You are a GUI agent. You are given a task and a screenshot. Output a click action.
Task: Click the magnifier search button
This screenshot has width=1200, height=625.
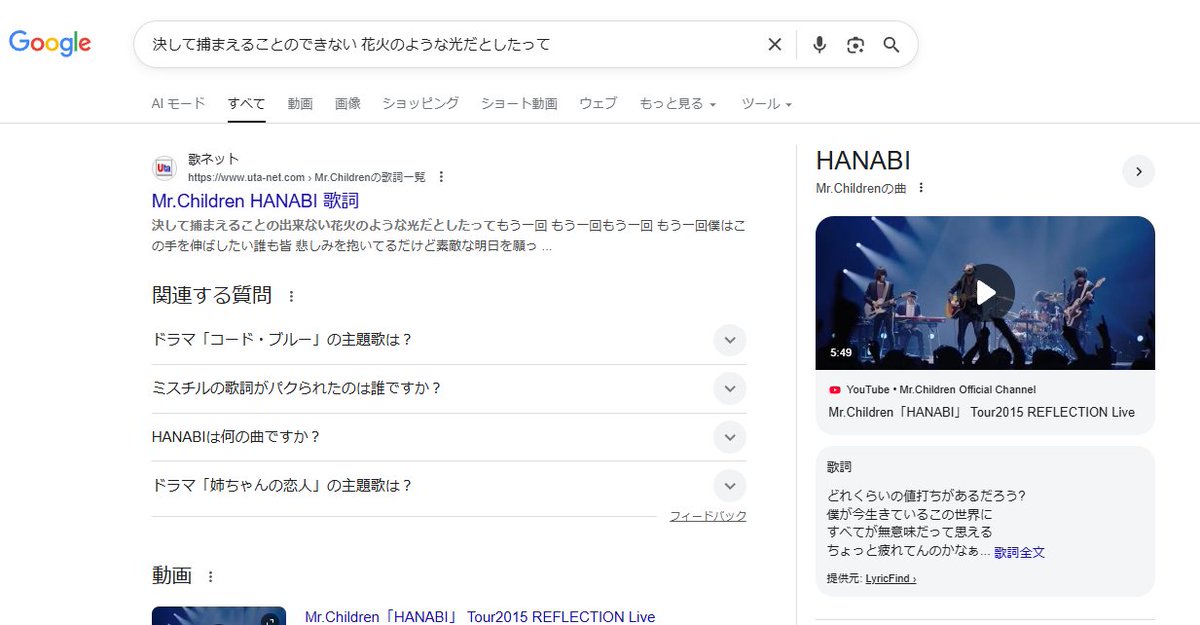tap(891, 44)
